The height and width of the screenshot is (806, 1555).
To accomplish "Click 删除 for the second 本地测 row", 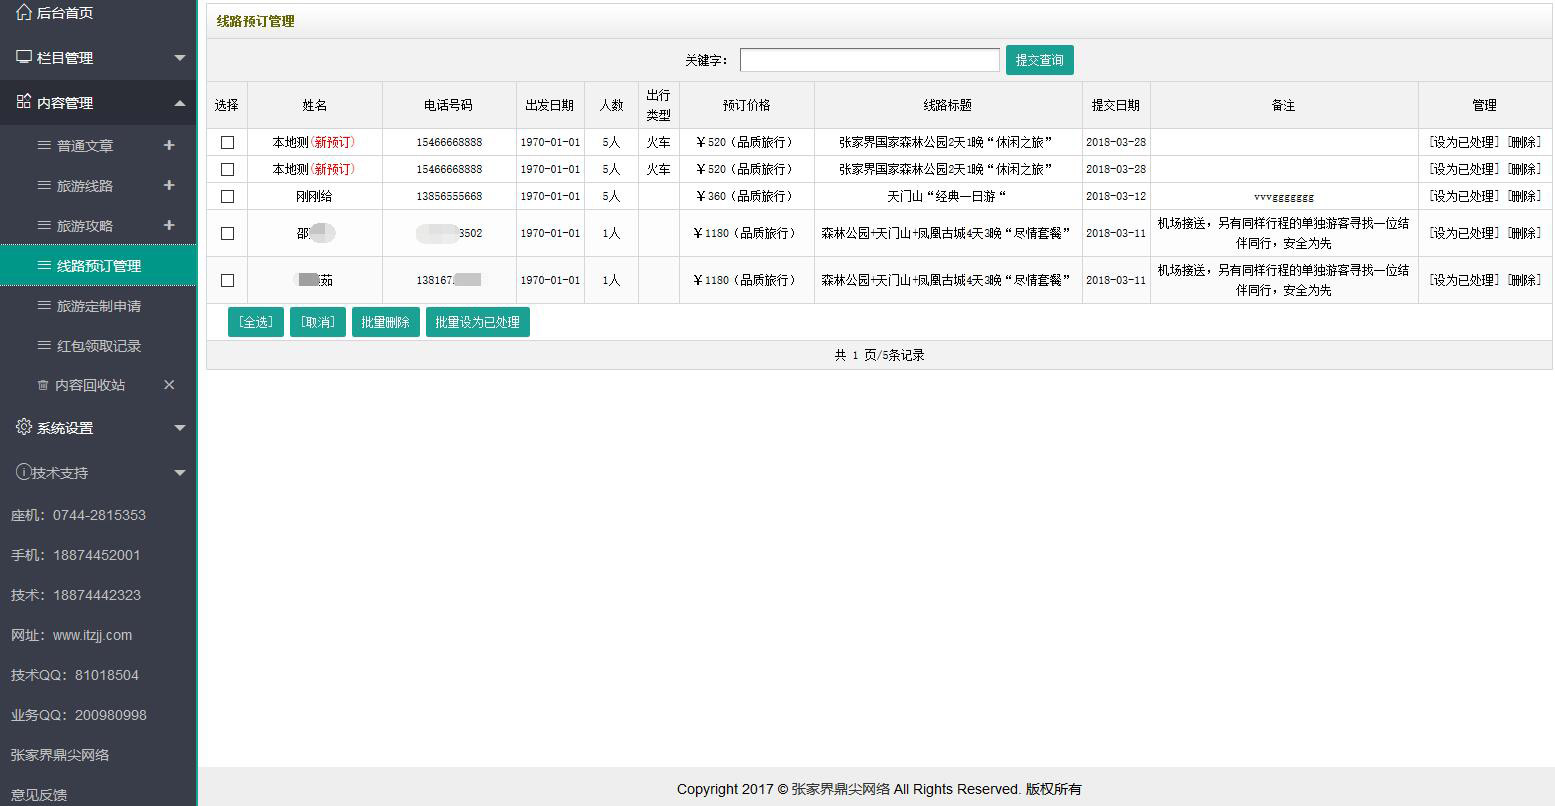I will [1524, 169].
